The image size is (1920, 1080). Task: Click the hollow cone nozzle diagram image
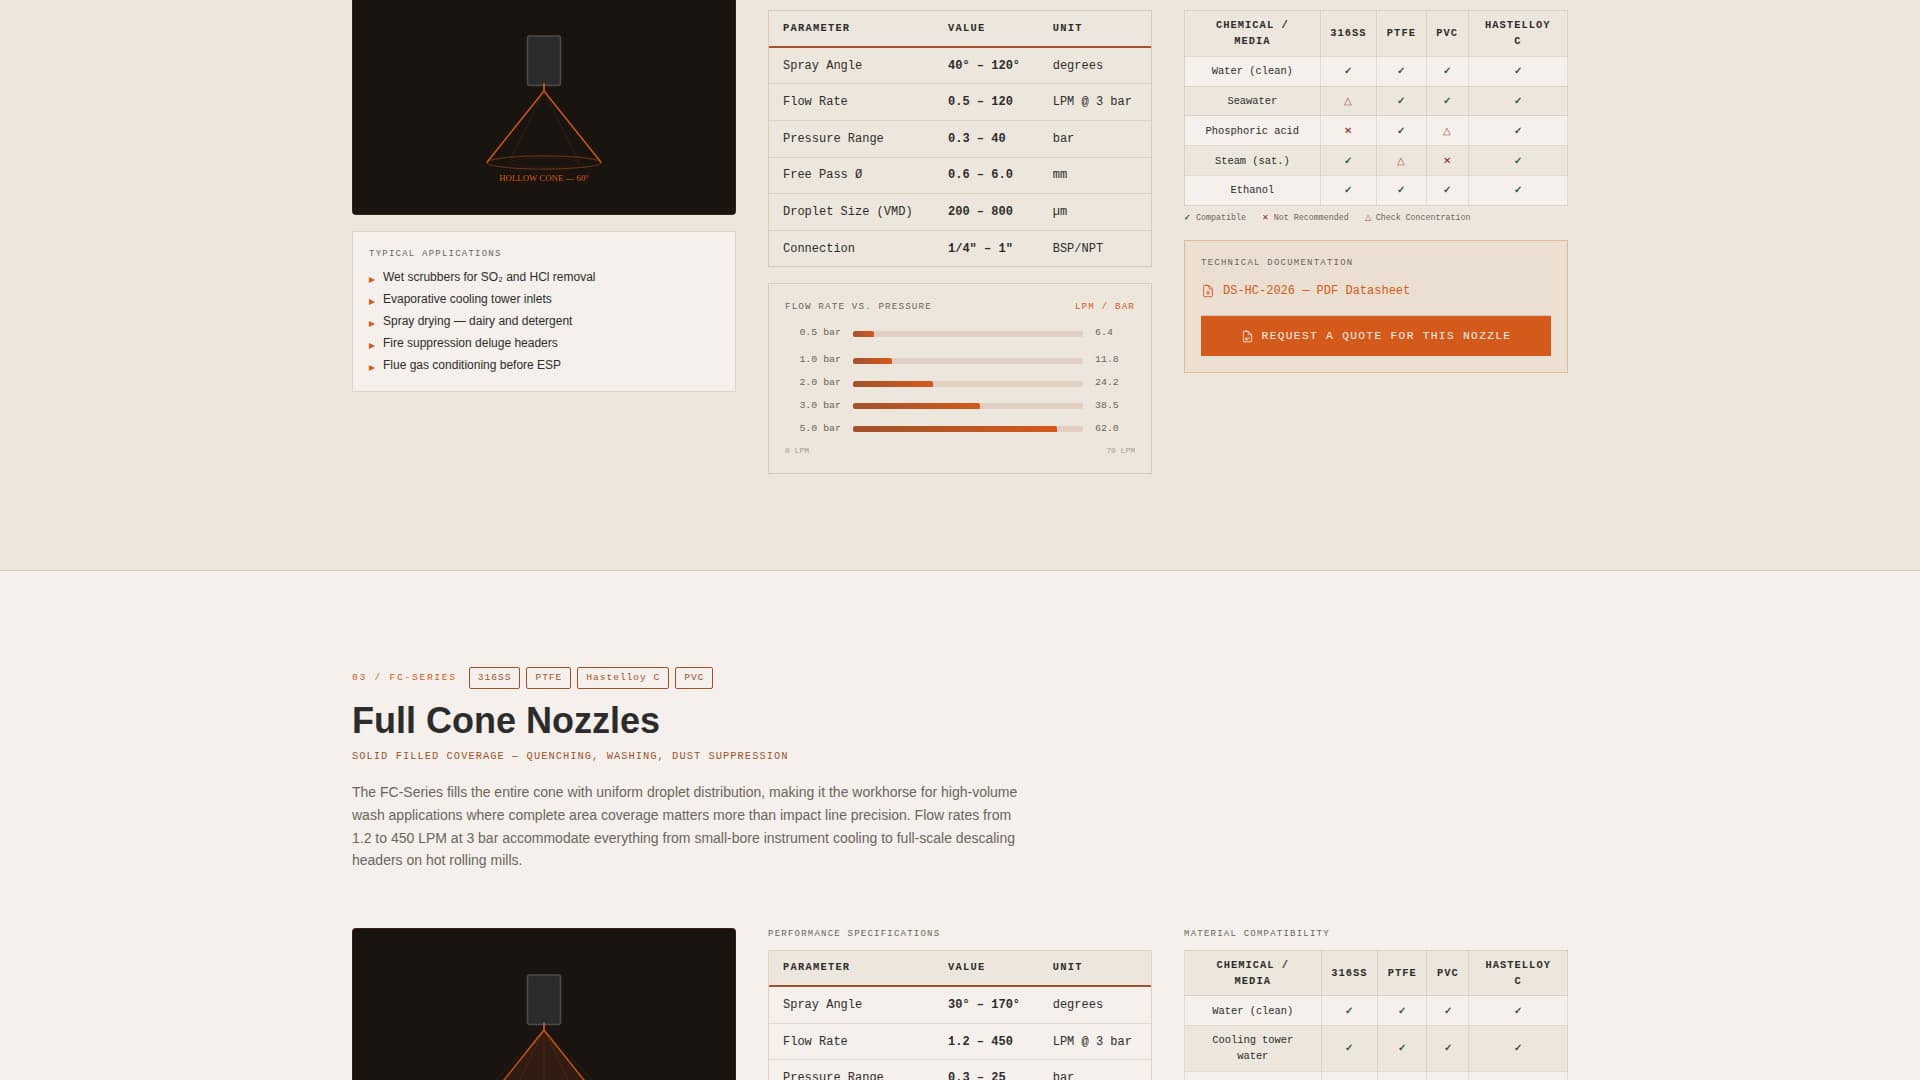tap(543, 106)
